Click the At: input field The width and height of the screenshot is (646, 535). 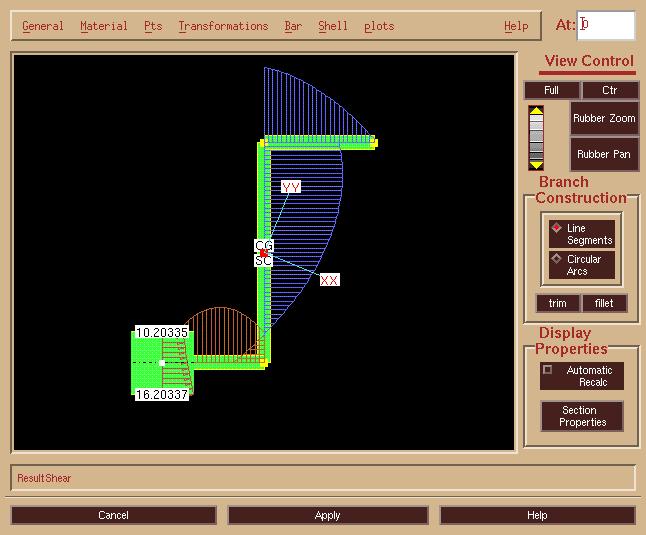pos(607,25)
